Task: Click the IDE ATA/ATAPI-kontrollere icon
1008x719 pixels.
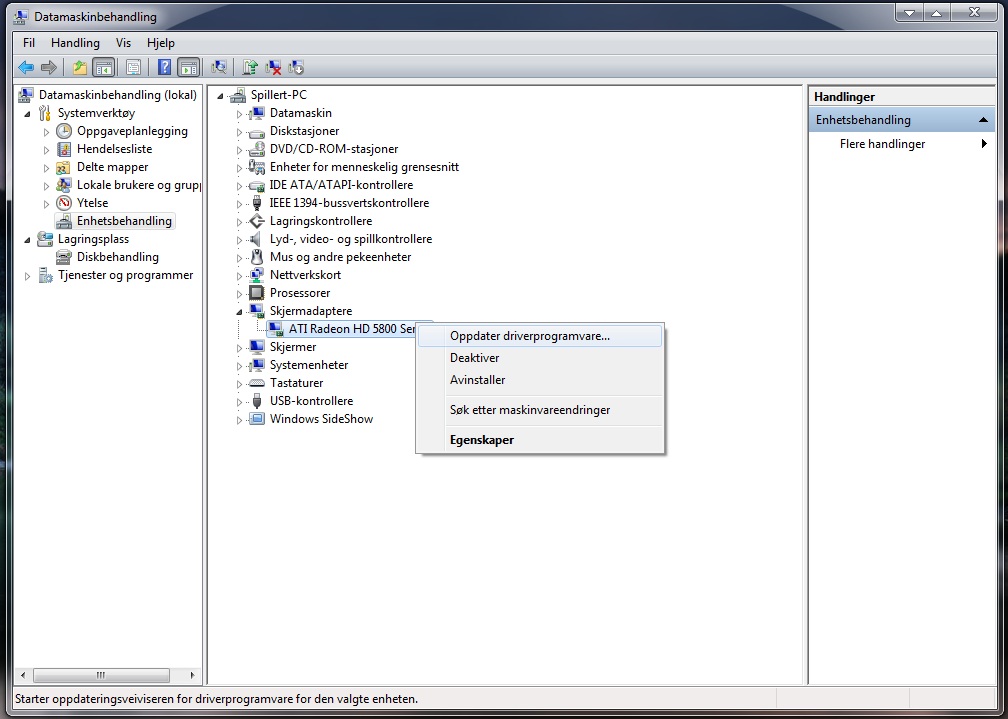Action: click(x=256, y=185)
